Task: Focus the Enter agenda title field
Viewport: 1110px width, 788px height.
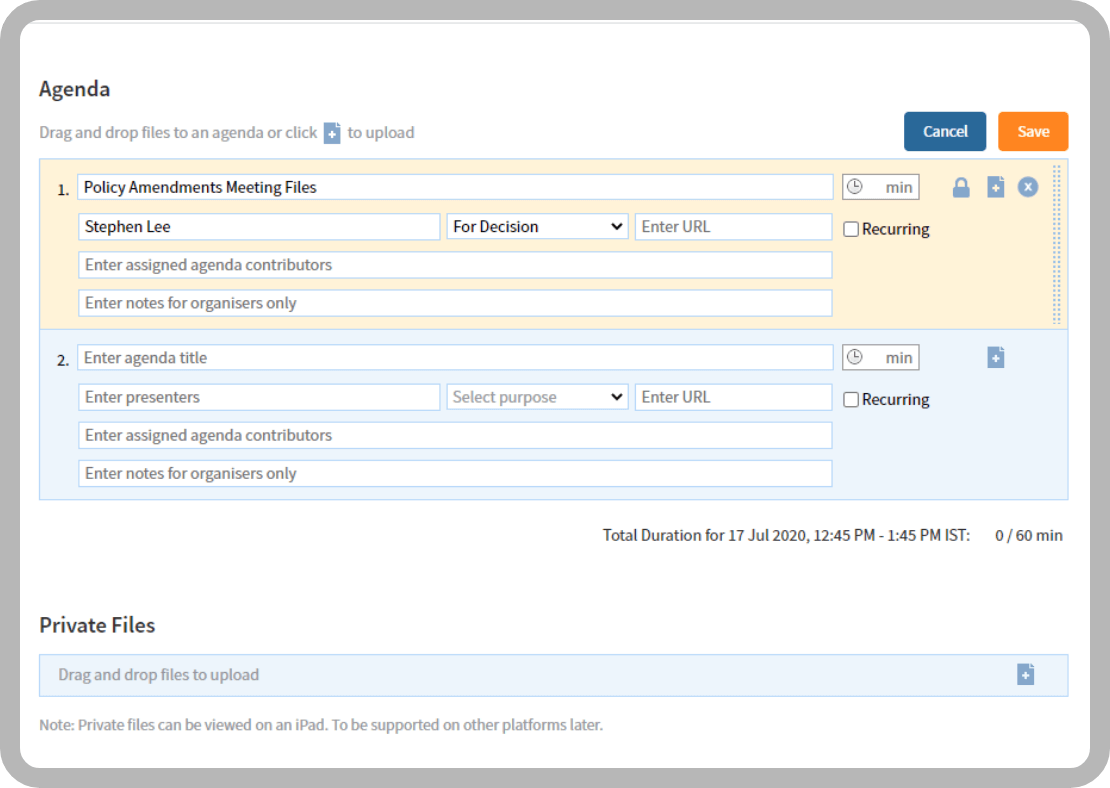Action: click(x=455, y=357)
